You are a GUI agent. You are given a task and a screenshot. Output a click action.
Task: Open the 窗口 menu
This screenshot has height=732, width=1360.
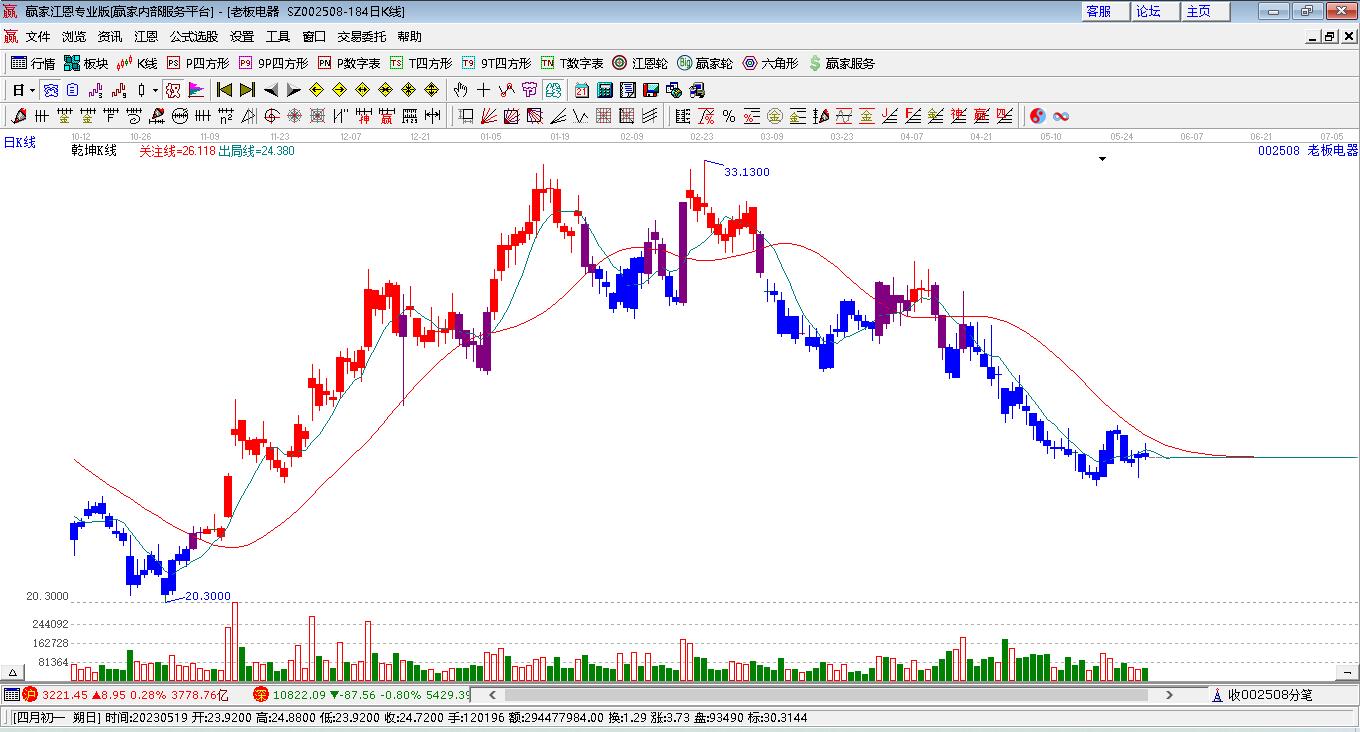click(314, 37)
